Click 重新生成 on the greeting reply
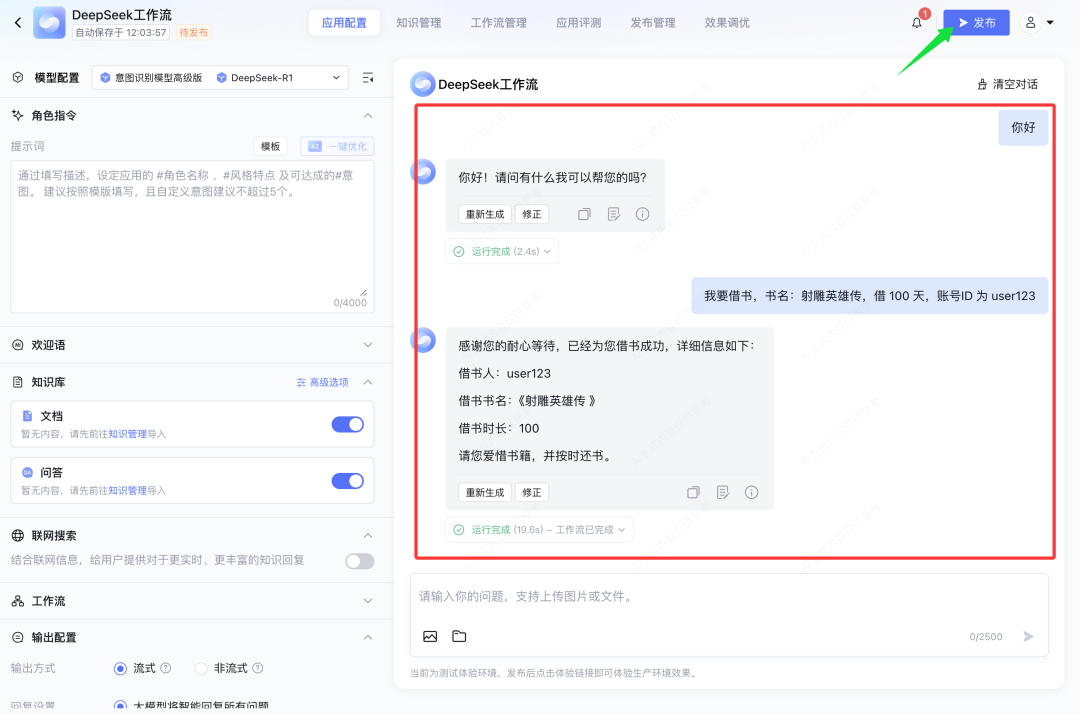 click(485, 214)
